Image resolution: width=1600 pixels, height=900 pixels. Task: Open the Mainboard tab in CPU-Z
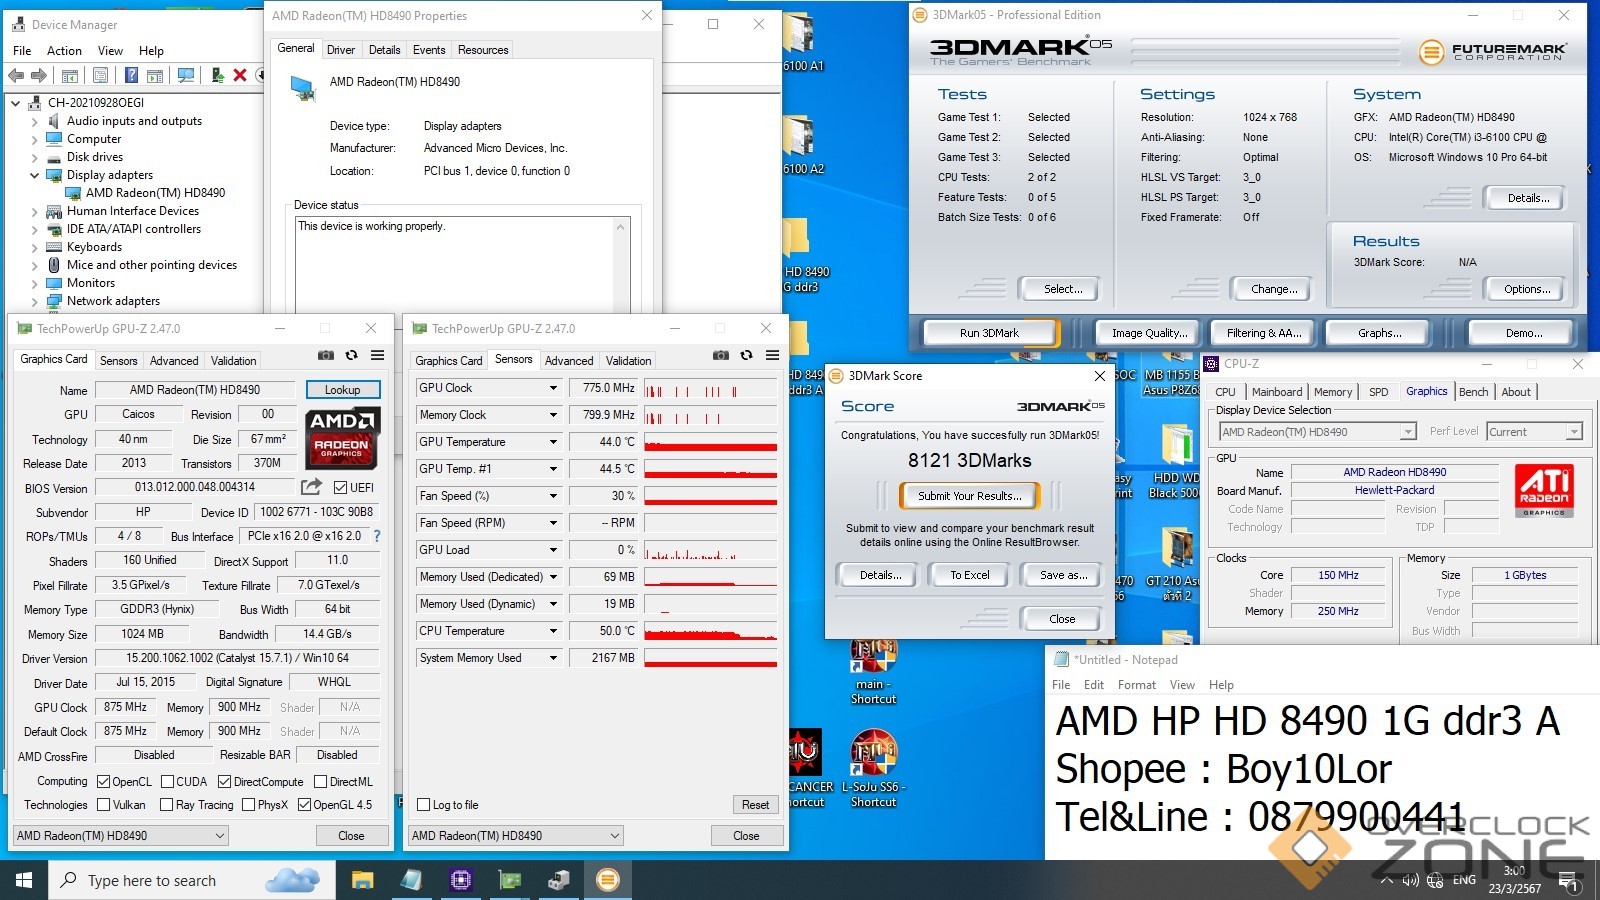(x=1276, y=392)
